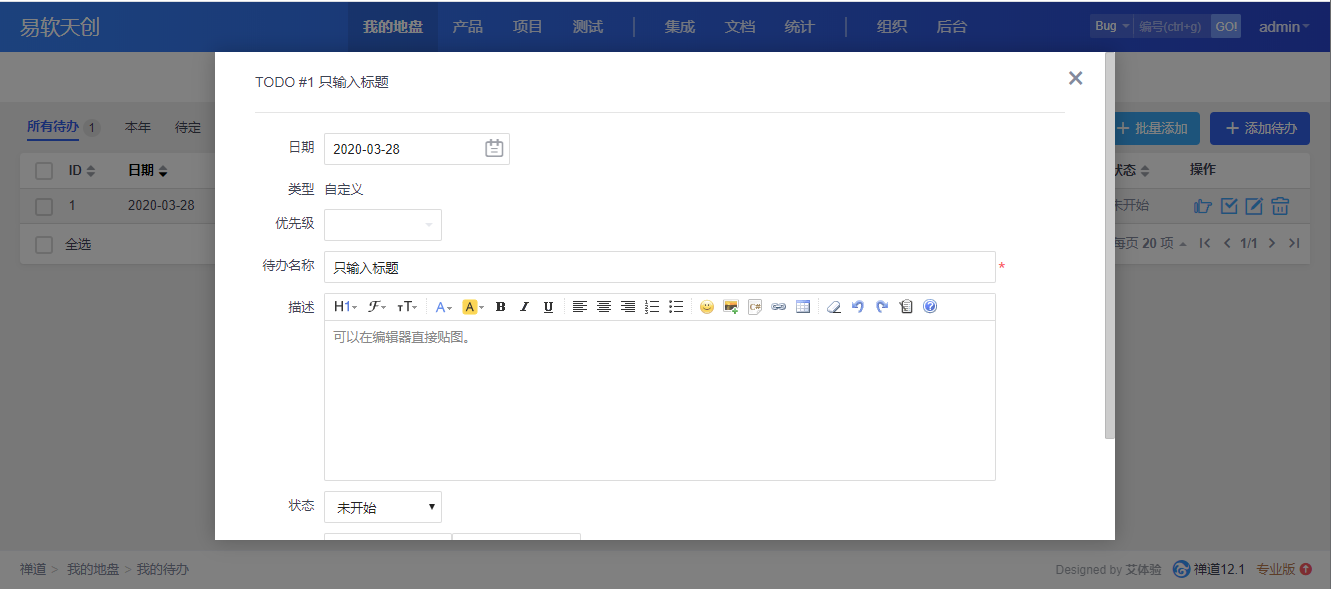Open the 文档 menu

(740, 27)
